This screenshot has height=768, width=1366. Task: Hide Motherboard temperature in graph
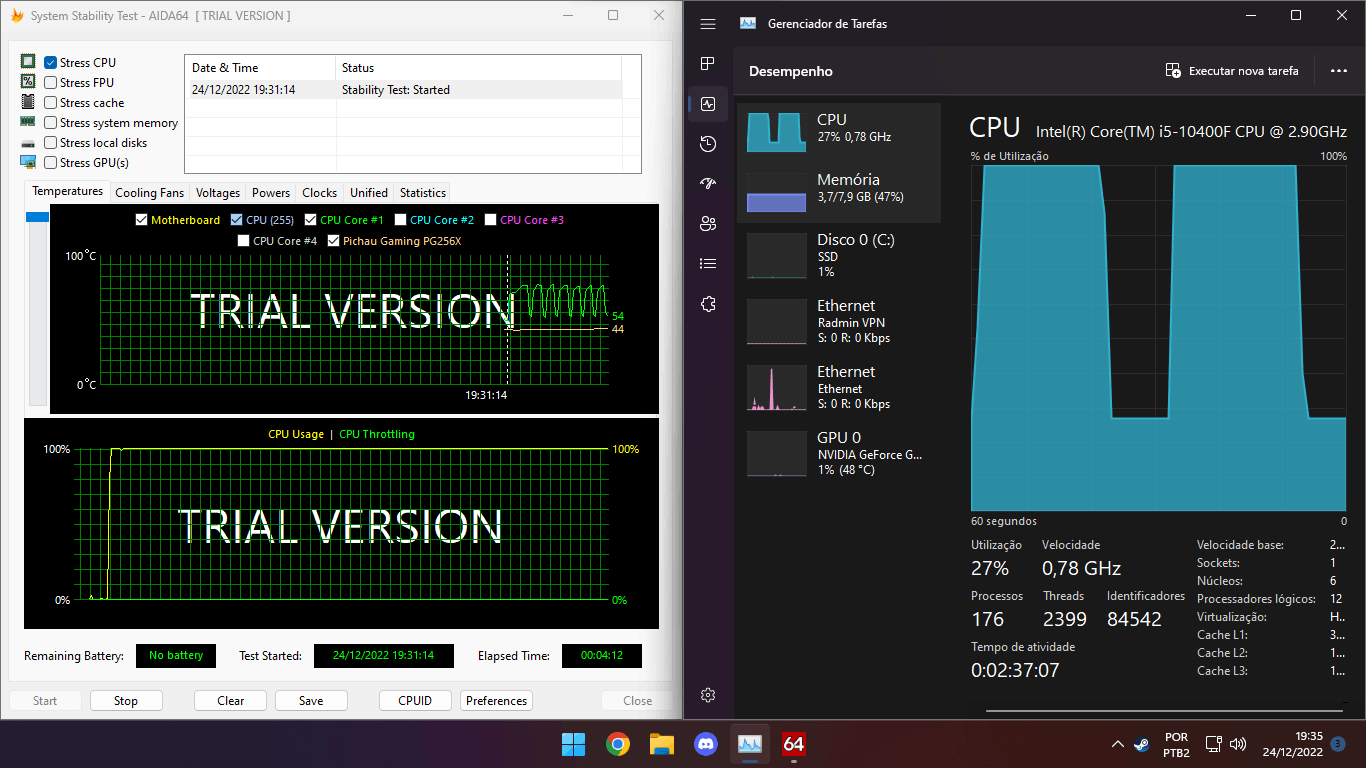tap(140, 220)
